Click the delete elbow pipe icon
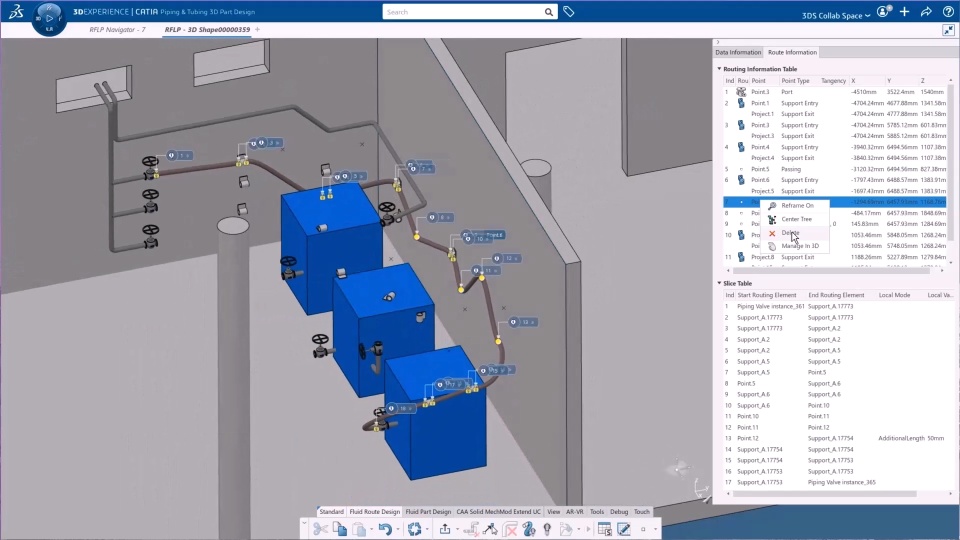The height and width of the screenshot is (540, 960). (x=510, y=529)
